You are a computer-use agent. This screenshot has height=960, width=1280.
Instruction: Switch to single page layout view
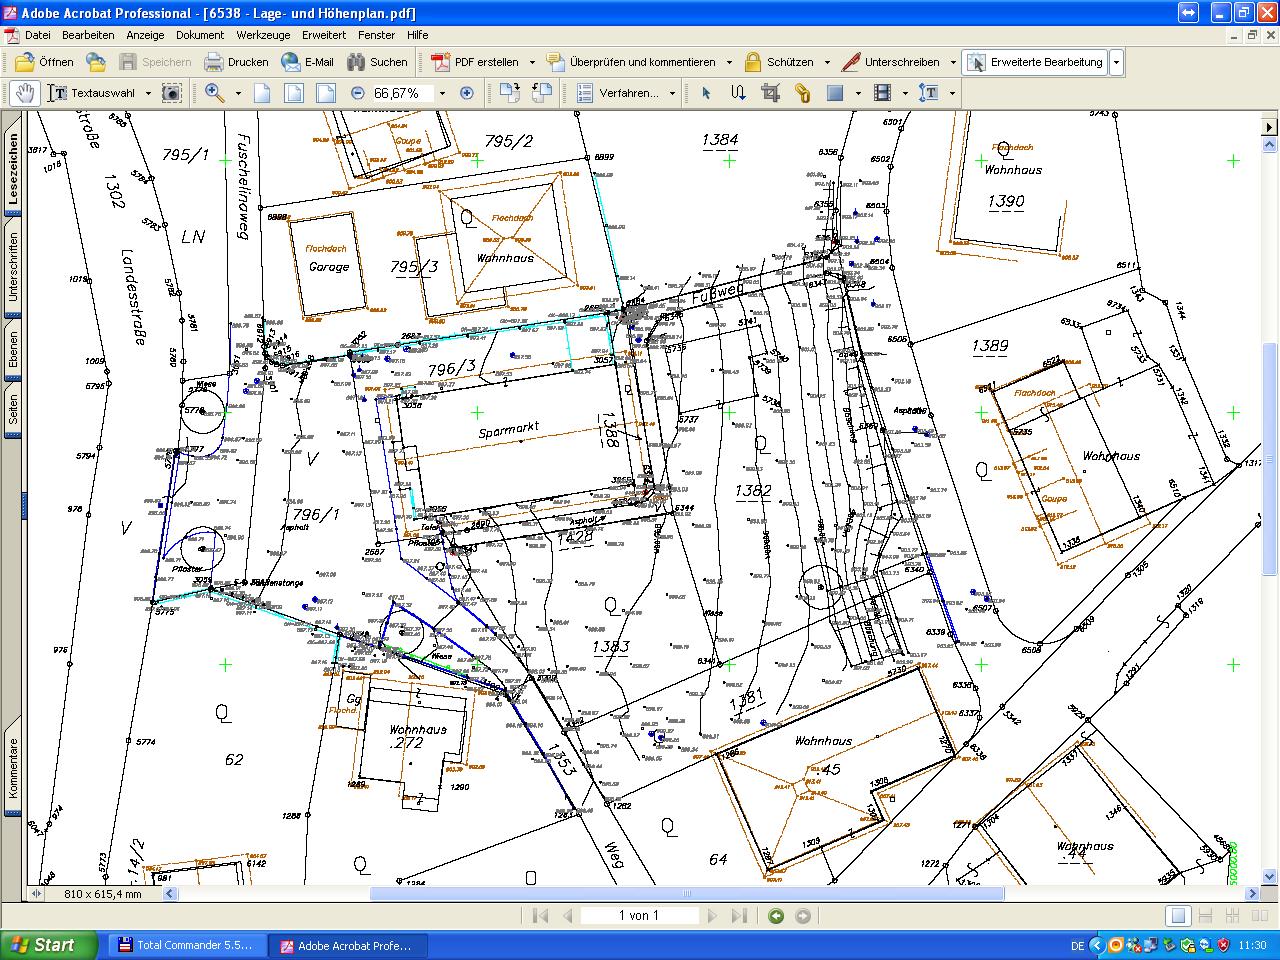[x=1179, y=916]
